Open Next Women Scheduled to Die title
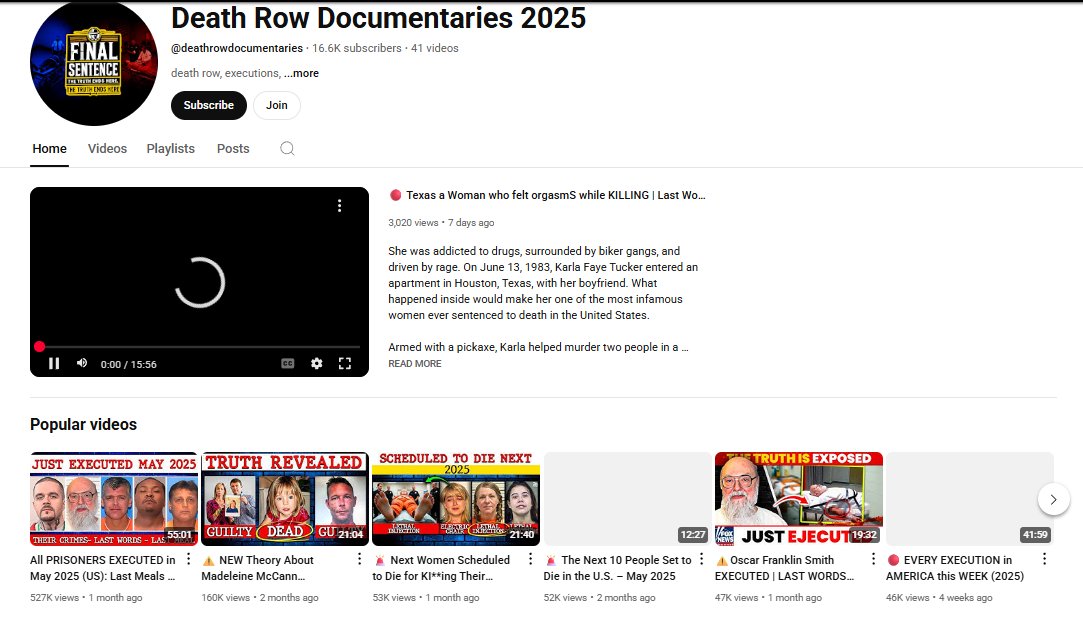Screen dimensions: 1083x624 point(441,568)
